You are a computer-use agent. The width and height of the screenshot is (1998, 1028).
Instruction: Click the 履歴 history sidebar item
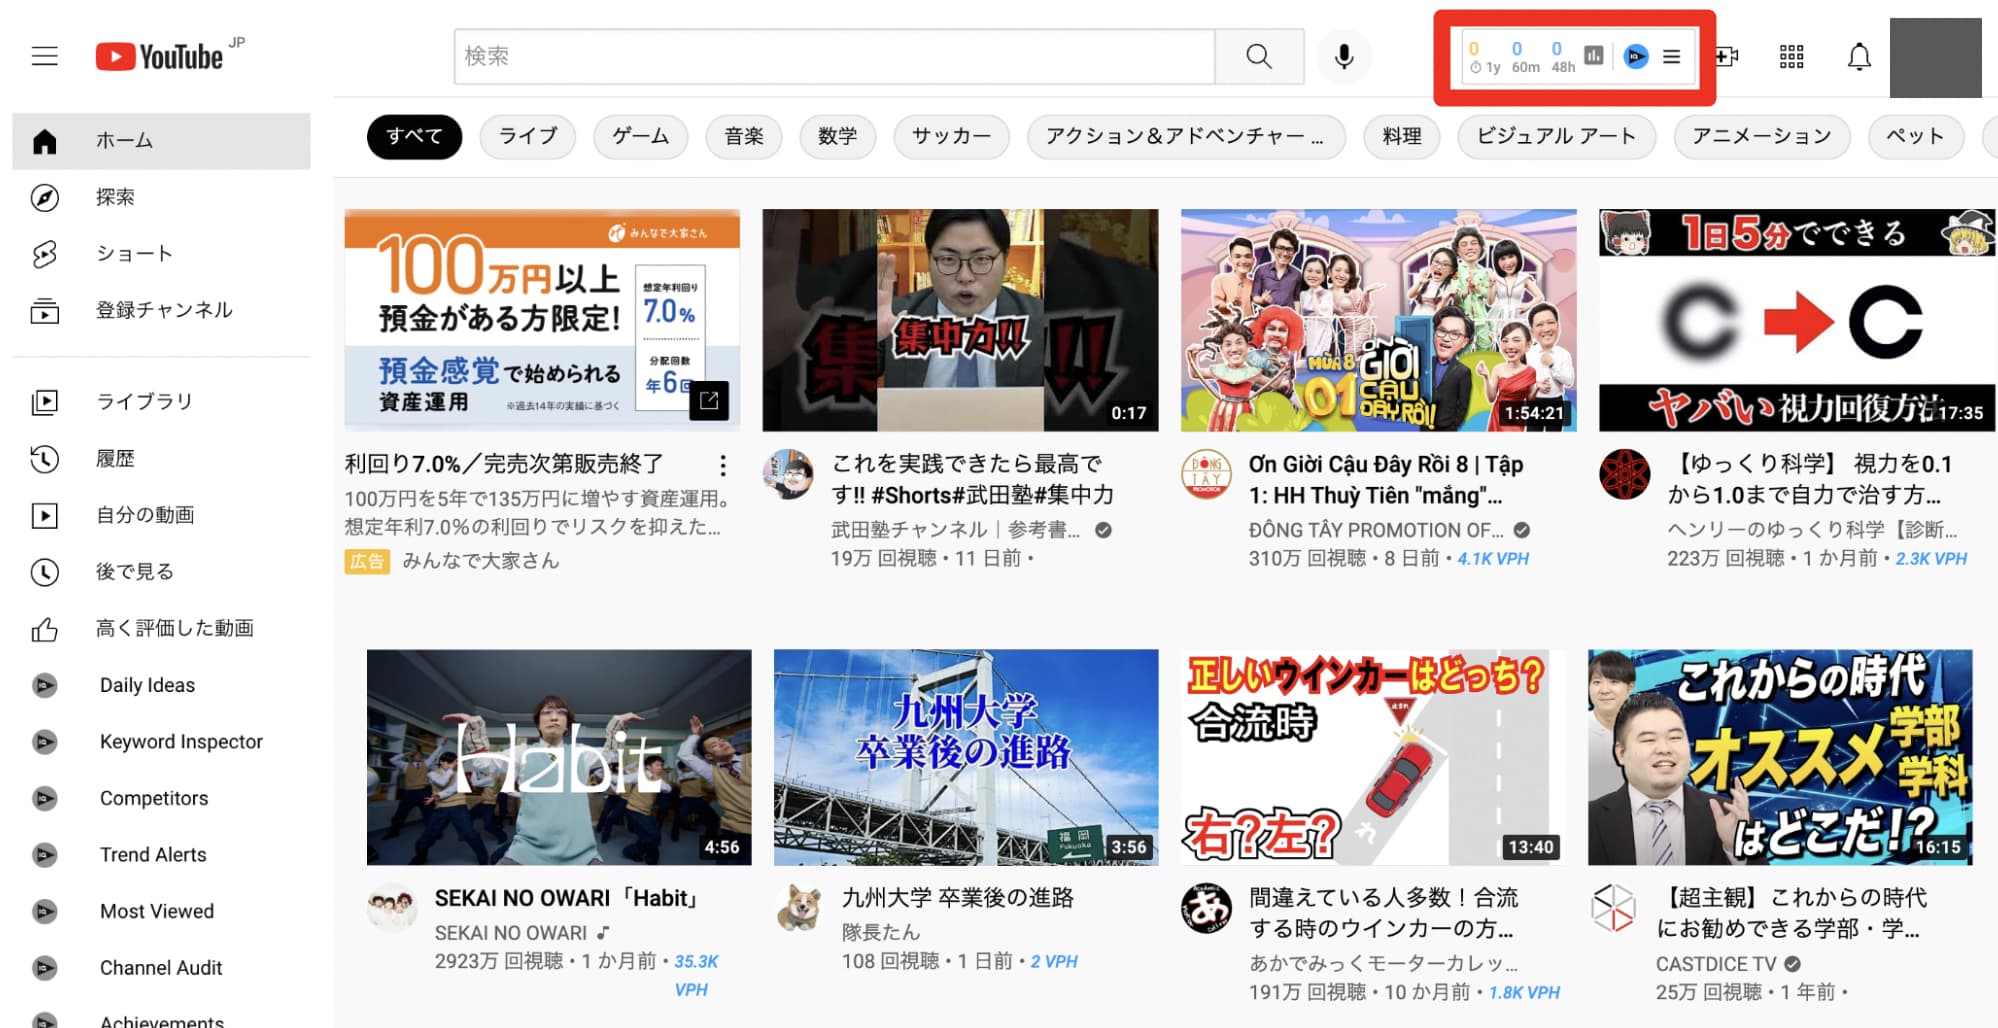click(x=115, y=459)
